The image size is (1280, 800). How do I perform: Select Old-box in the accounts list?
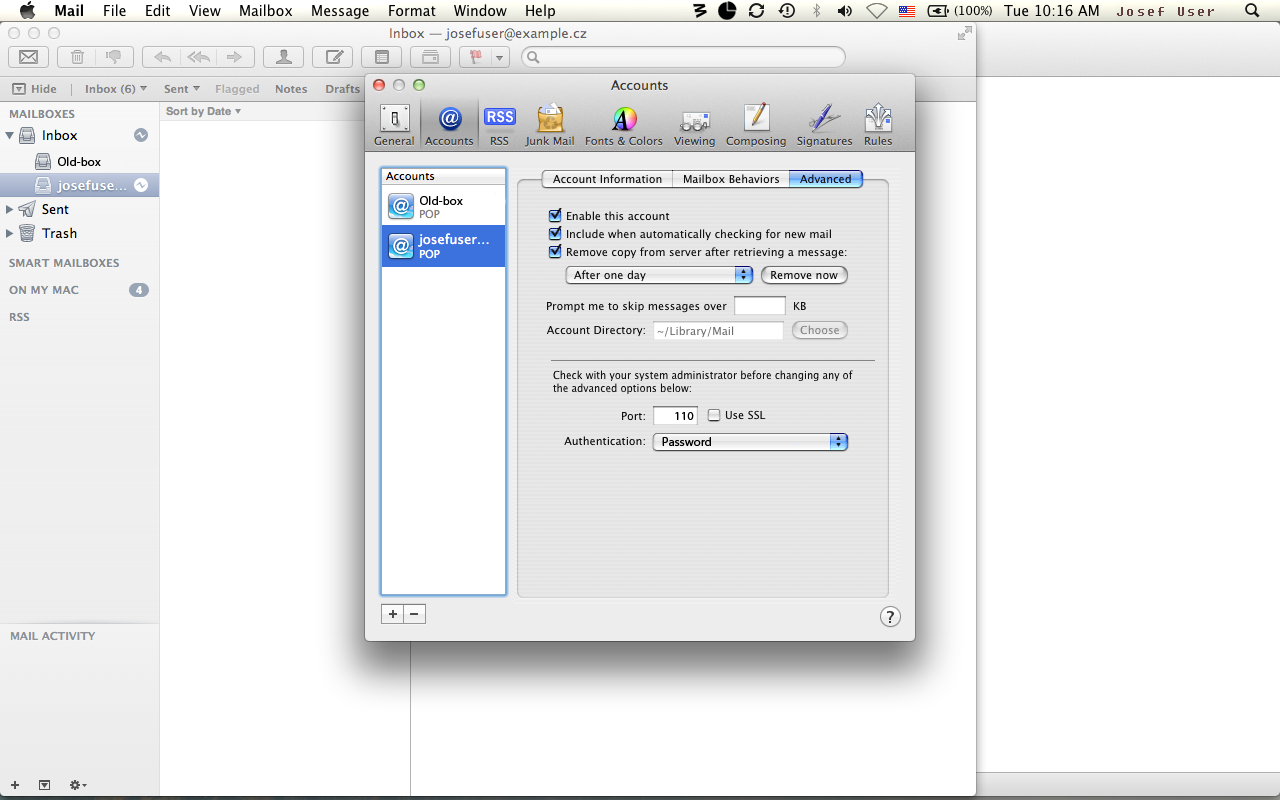coord(443,206)
